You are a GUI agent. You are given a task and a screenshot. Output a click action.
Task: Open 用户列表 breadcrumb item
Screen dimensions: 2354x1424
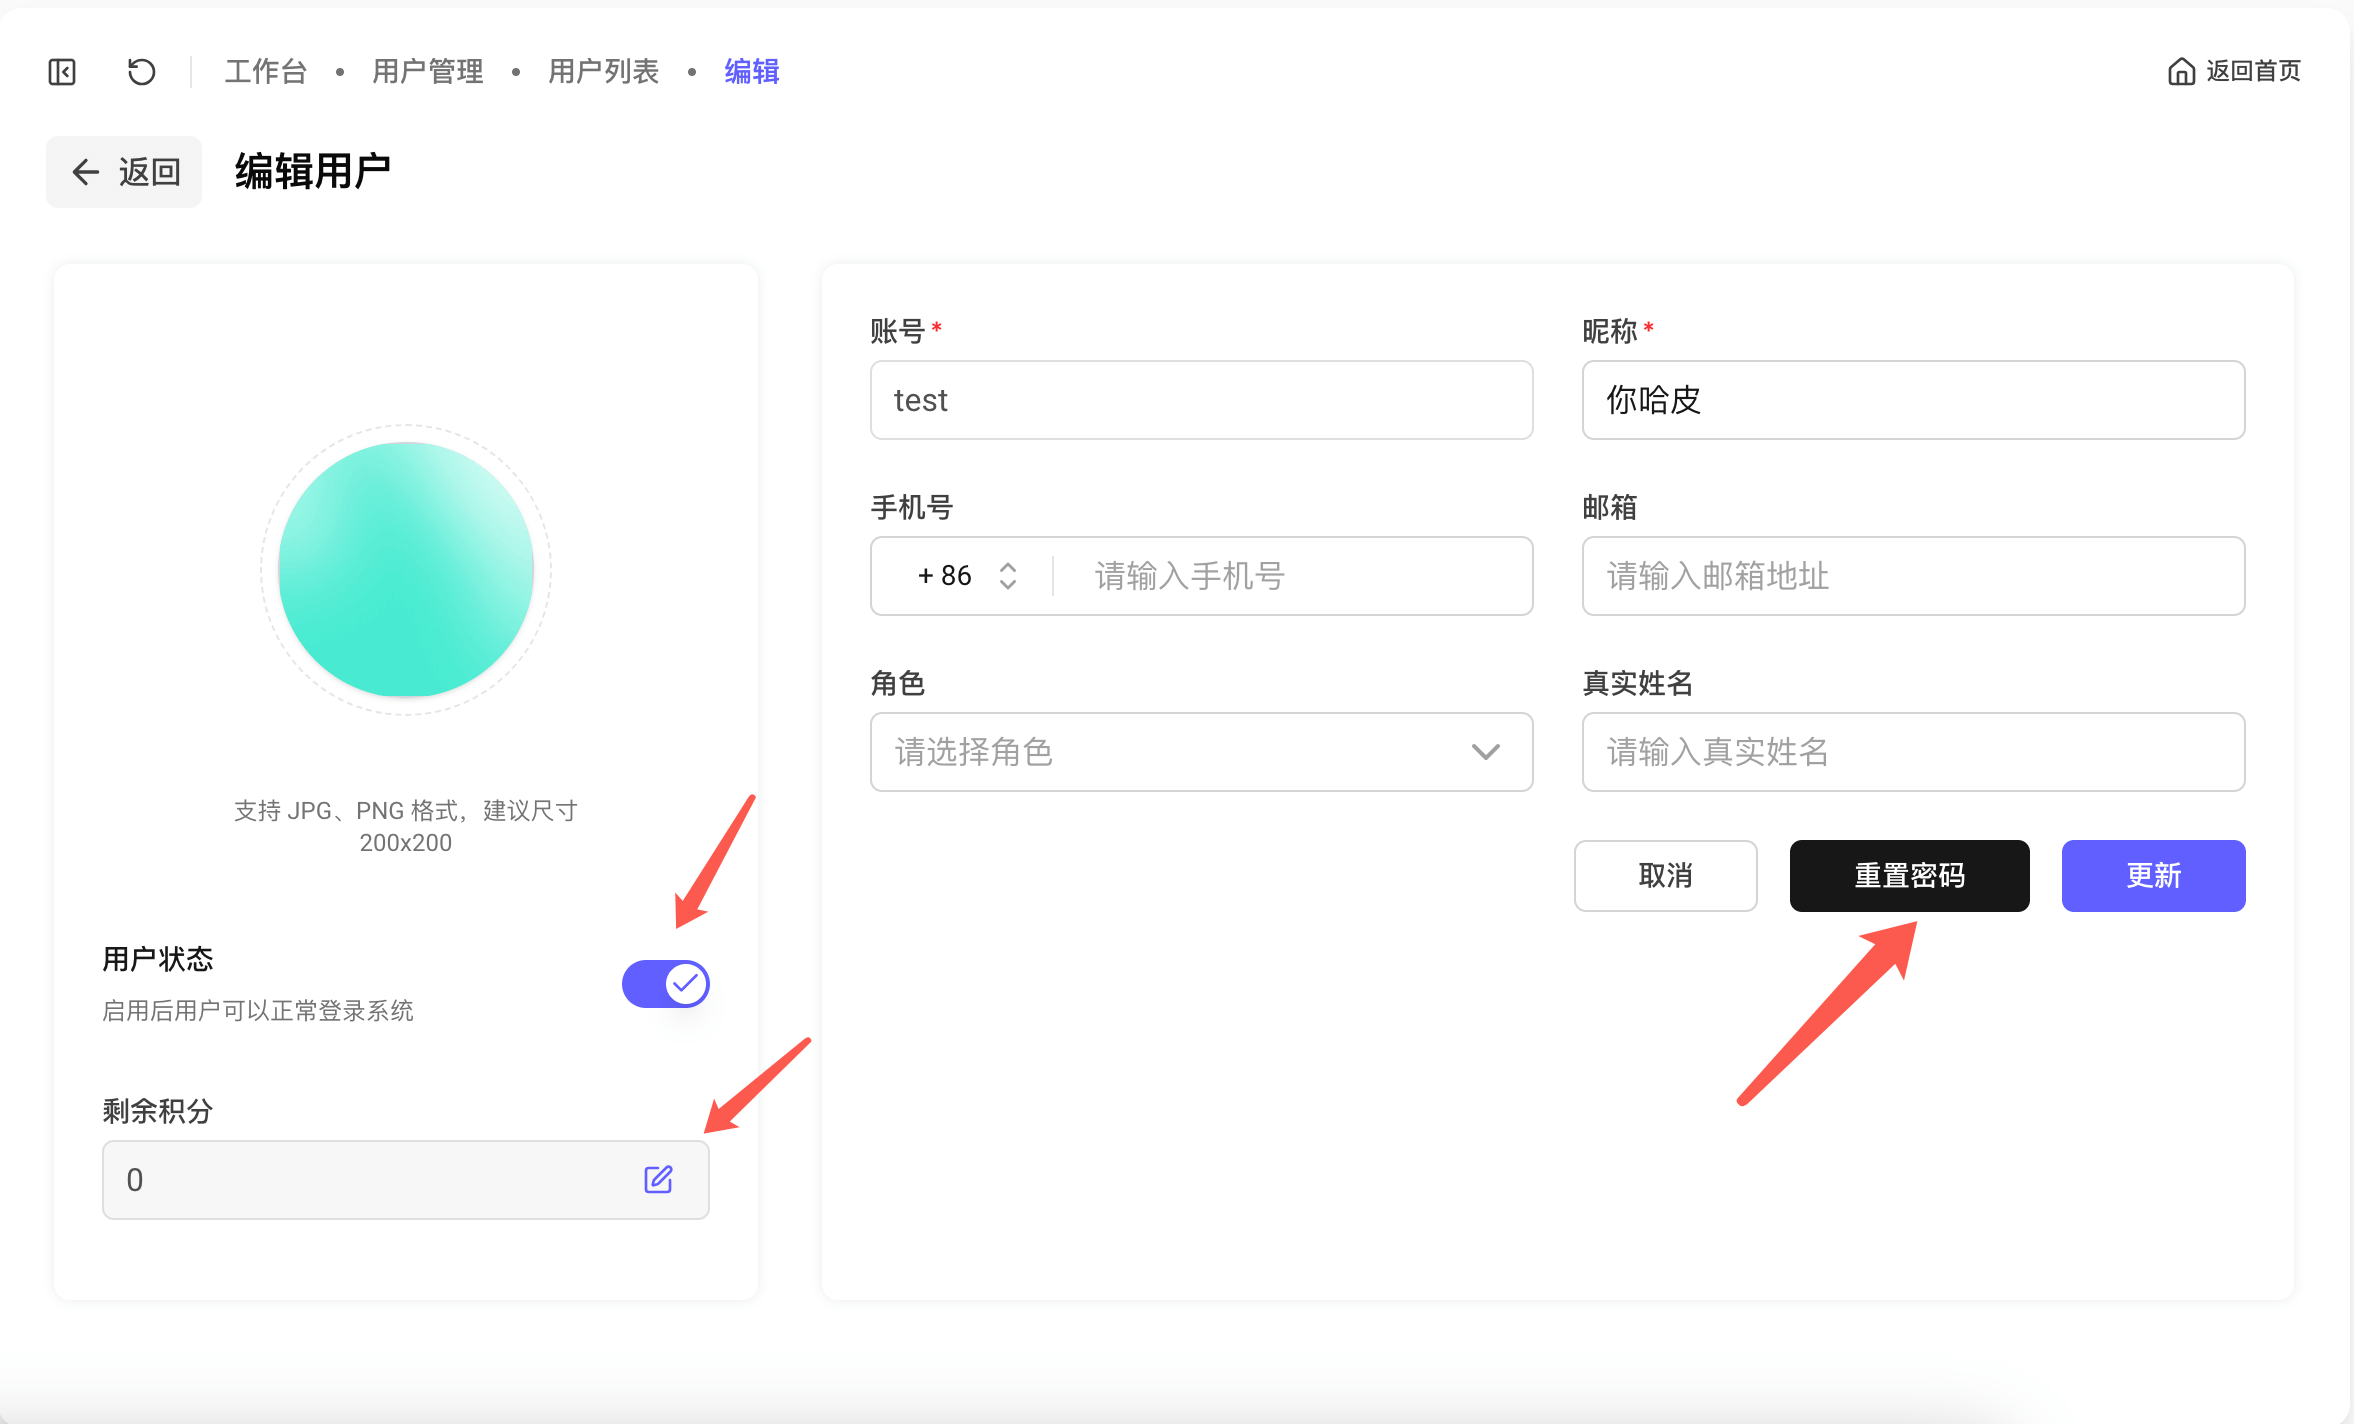603,72
